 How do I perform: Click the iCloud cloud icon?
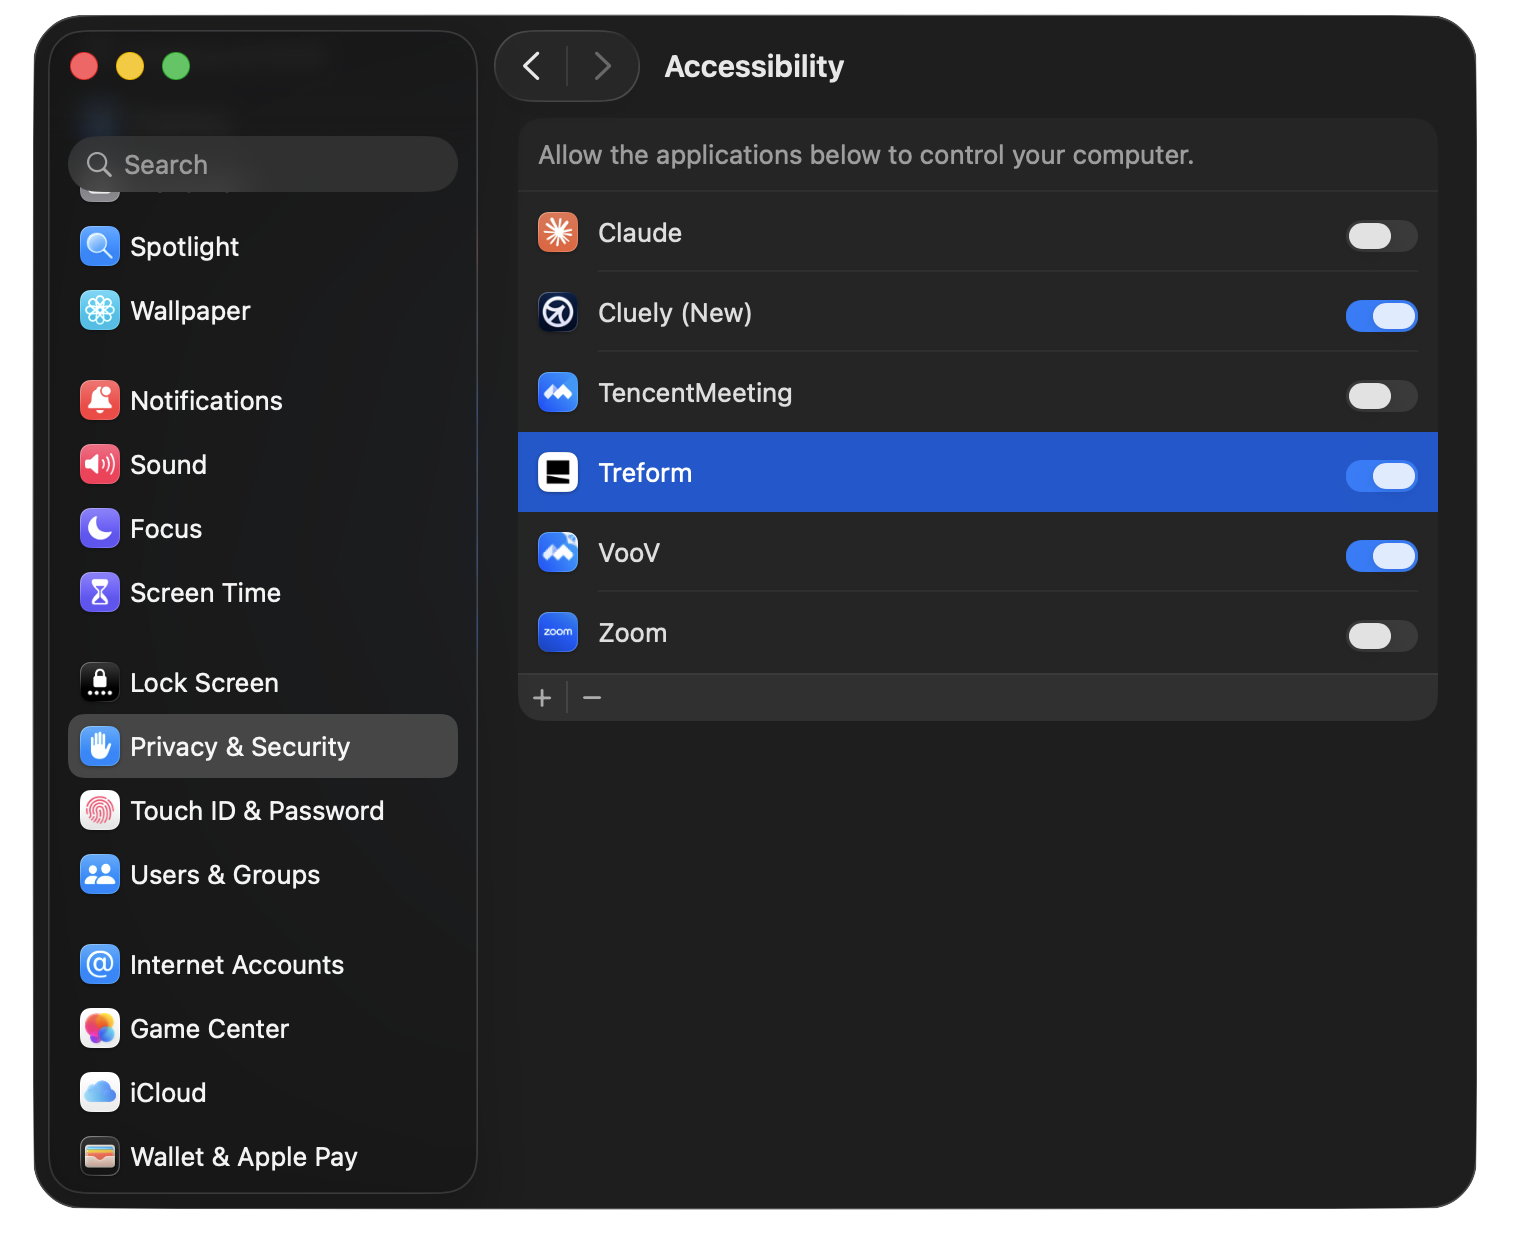click(x=100, y=1093)
